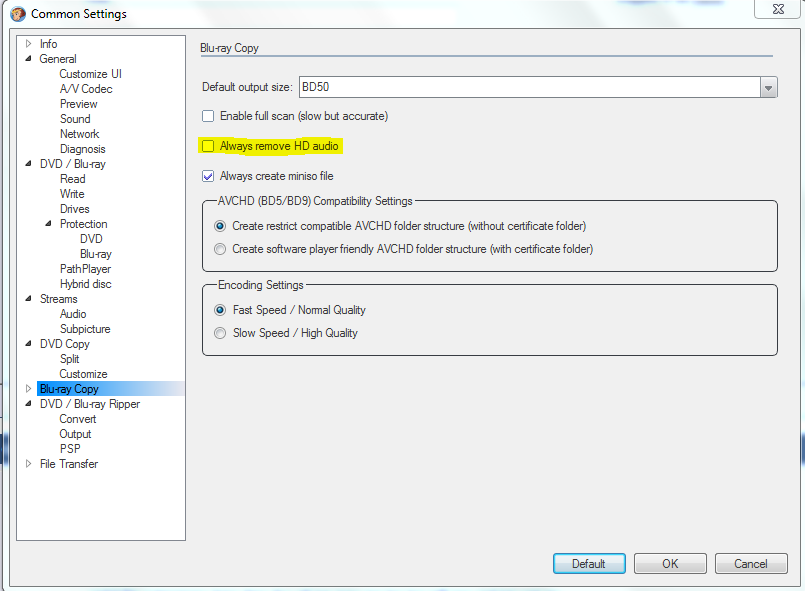Confirm settings with OK button
Image resolution: width=805 pixels, height=591 pixels.
pyautogui.click(x=670, y=564)
